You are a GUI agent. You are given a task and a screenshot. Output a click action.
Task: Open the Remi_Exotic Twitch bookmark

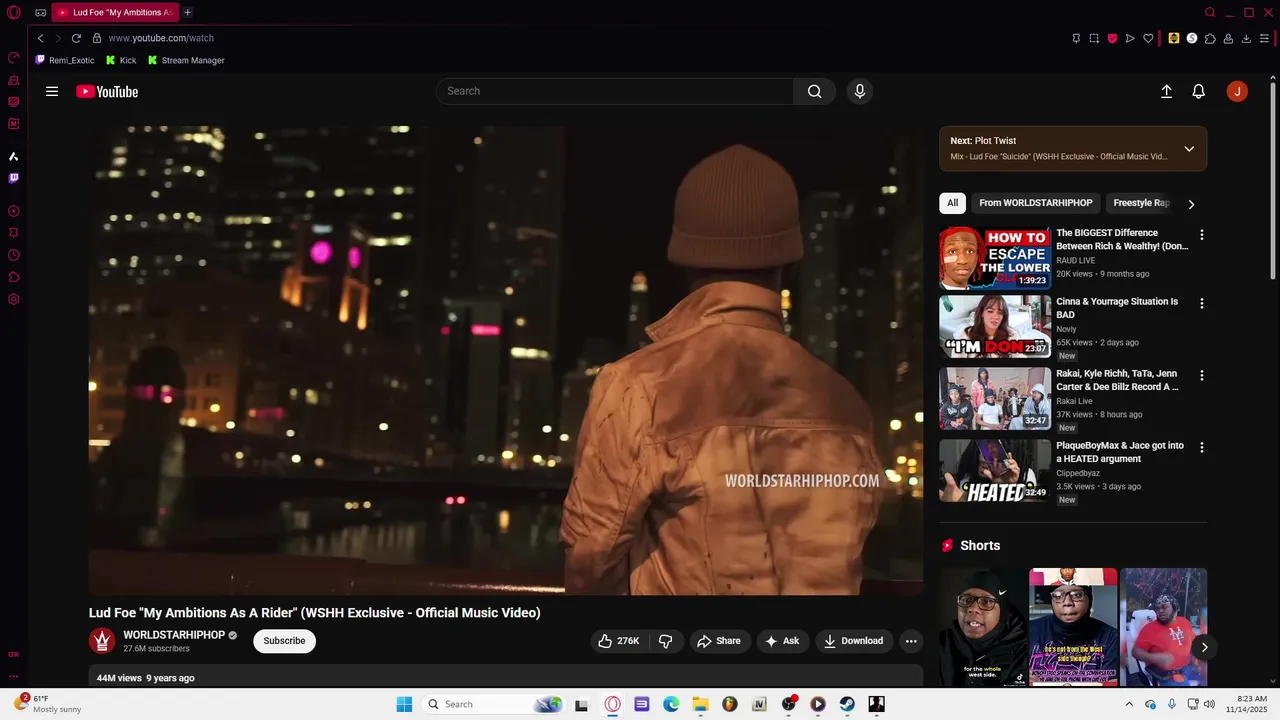tap(65, 60)
